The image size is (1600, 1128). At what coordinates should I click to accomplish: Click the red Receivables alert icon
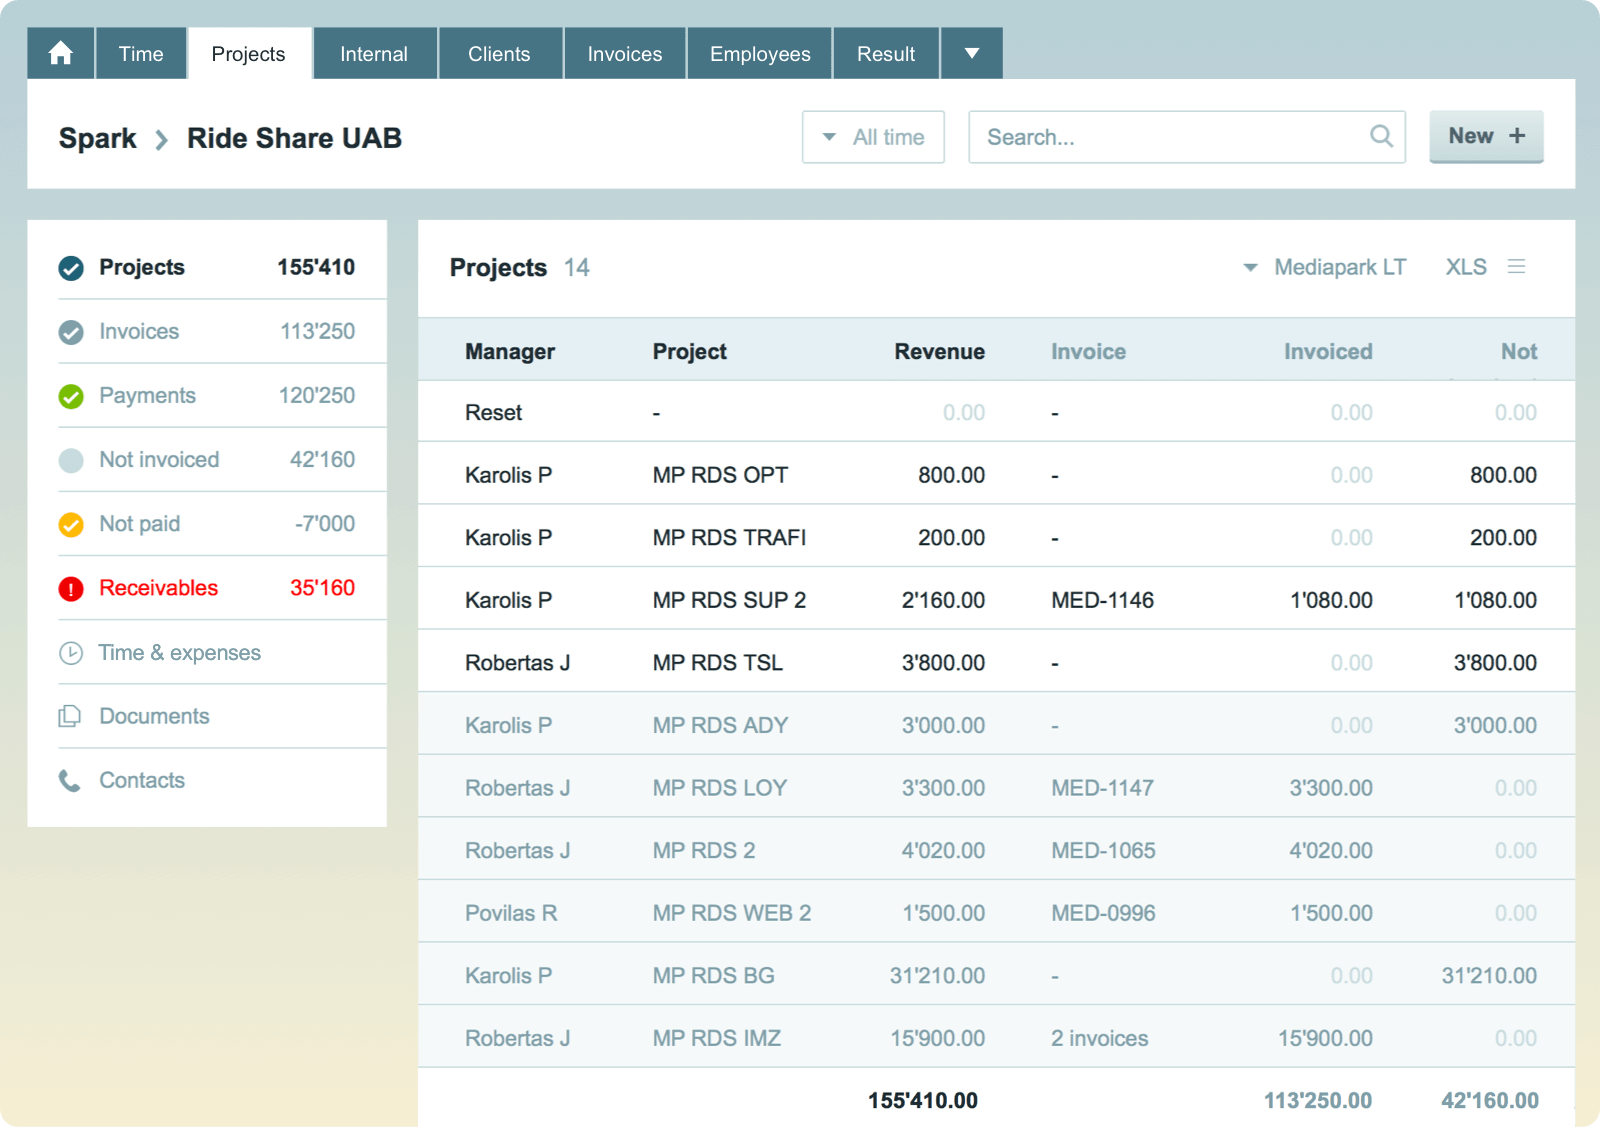point(70,588)
